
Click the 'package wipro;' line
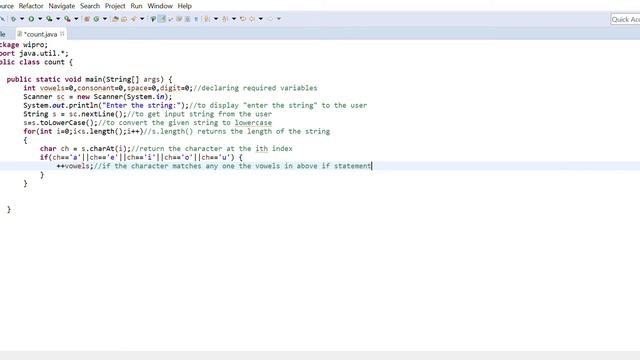pos(24,45)
